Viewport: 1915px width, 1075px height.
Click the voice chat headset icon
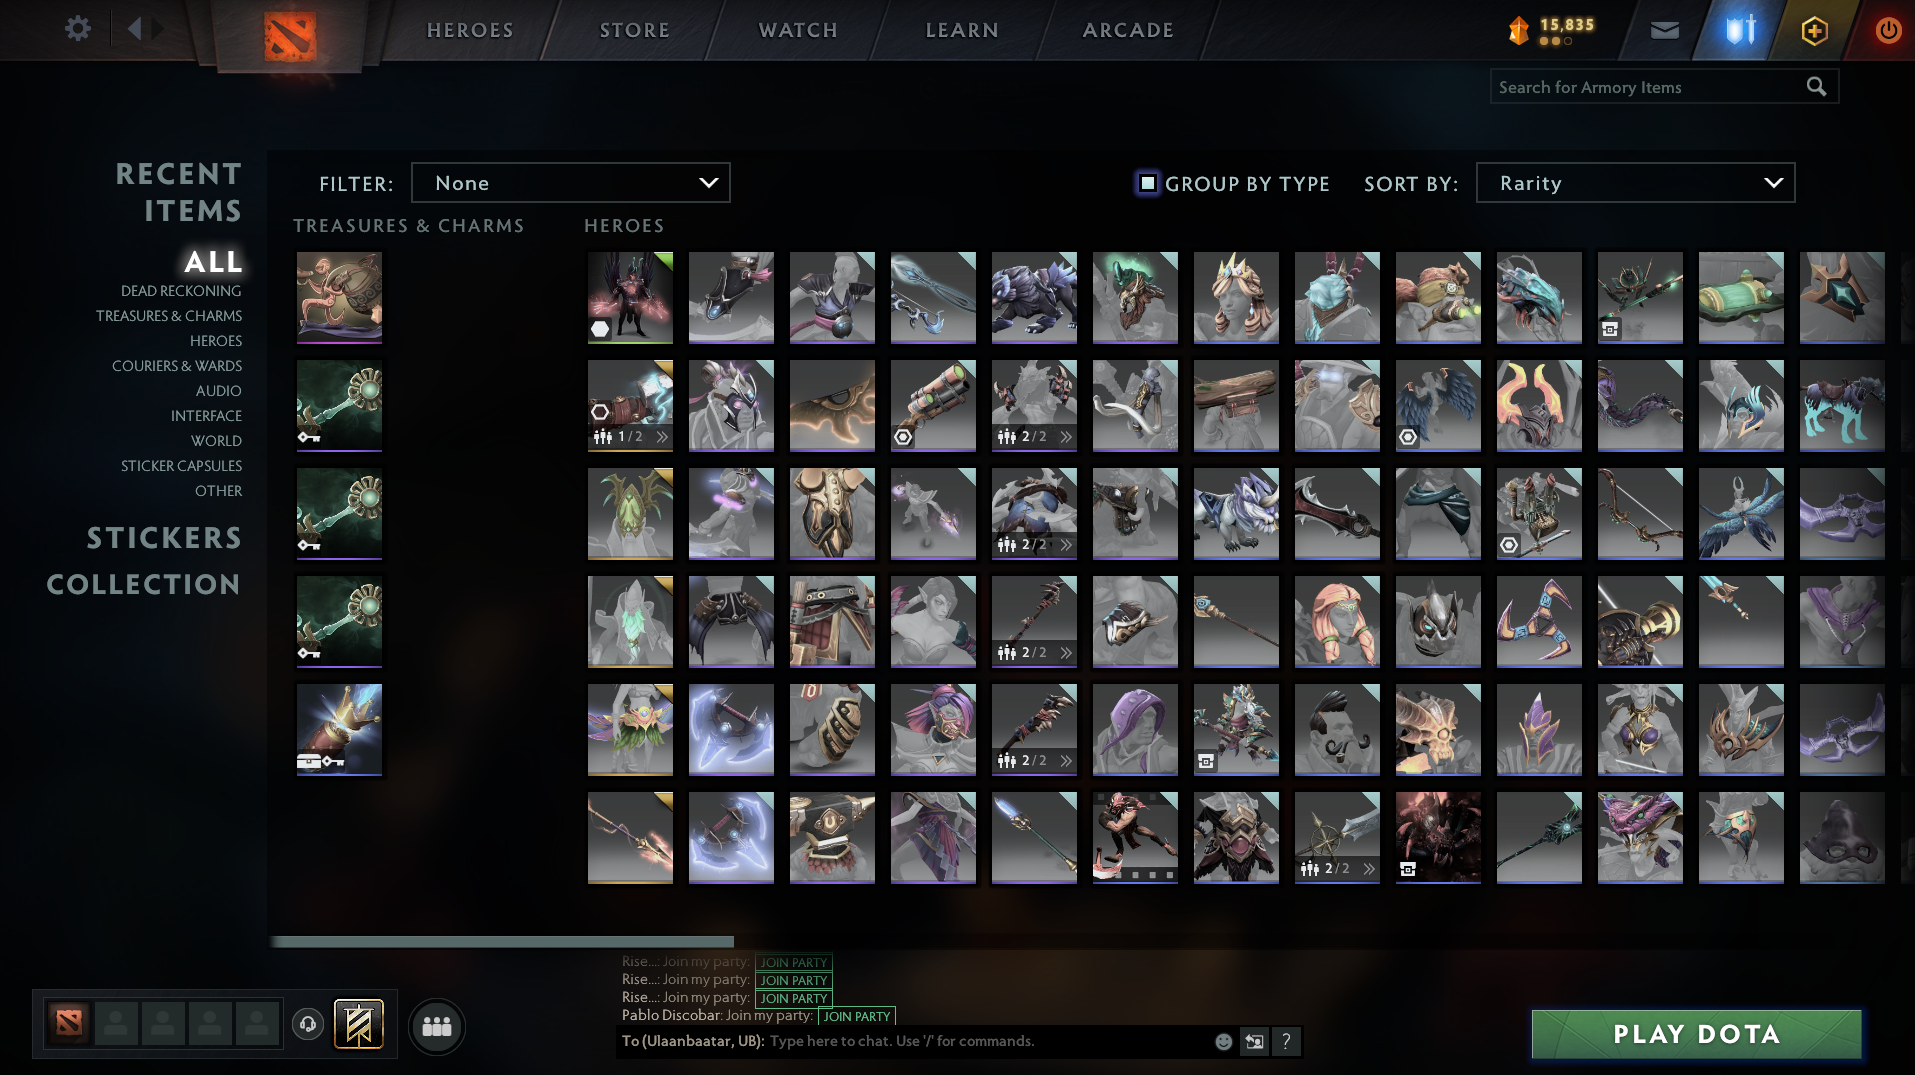point(307,1024)
